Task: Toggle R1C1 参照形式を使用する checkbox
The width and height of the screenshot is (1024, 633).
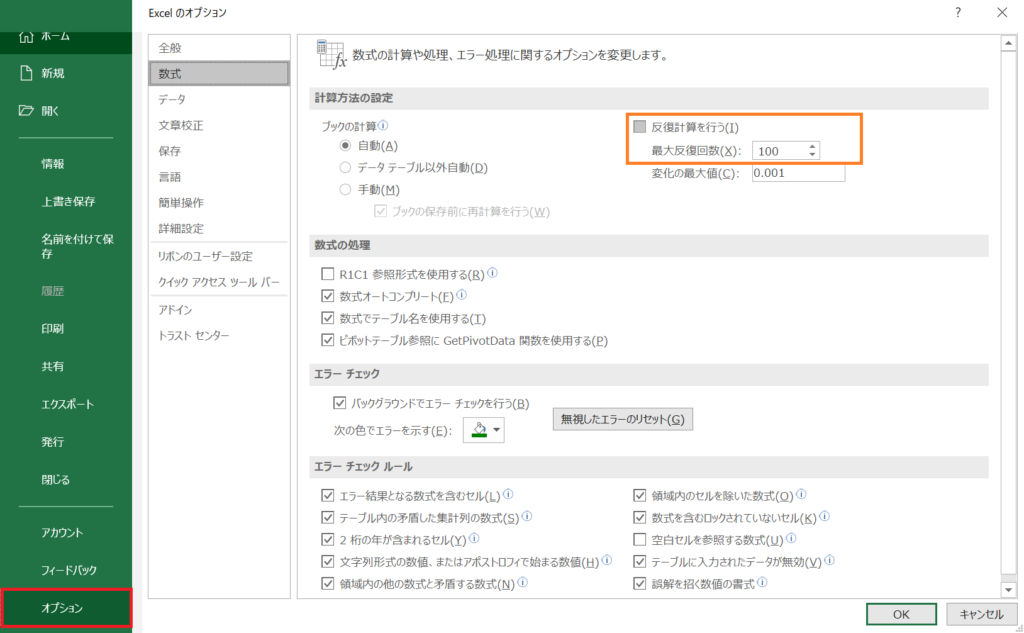Action: pos(328,274)
